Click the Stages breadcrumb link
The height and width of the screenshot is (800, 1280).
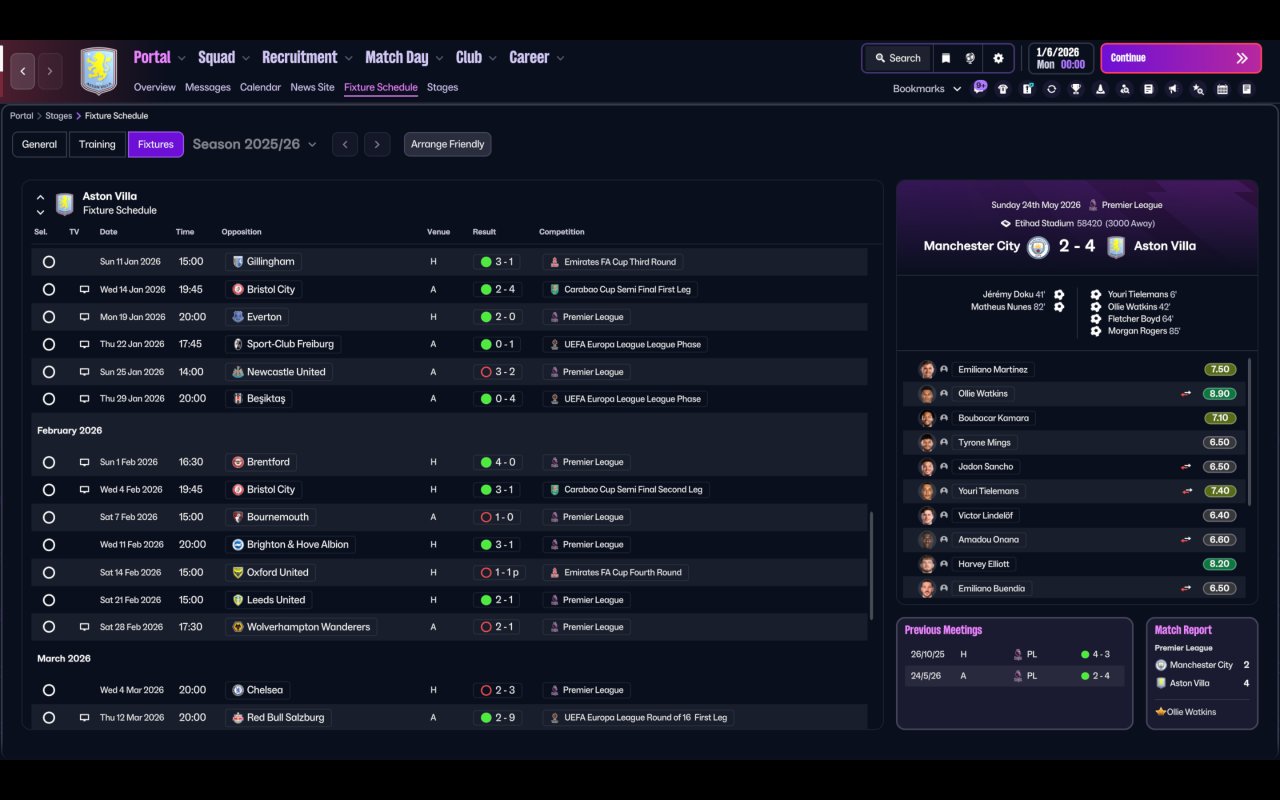coord(58,116)
